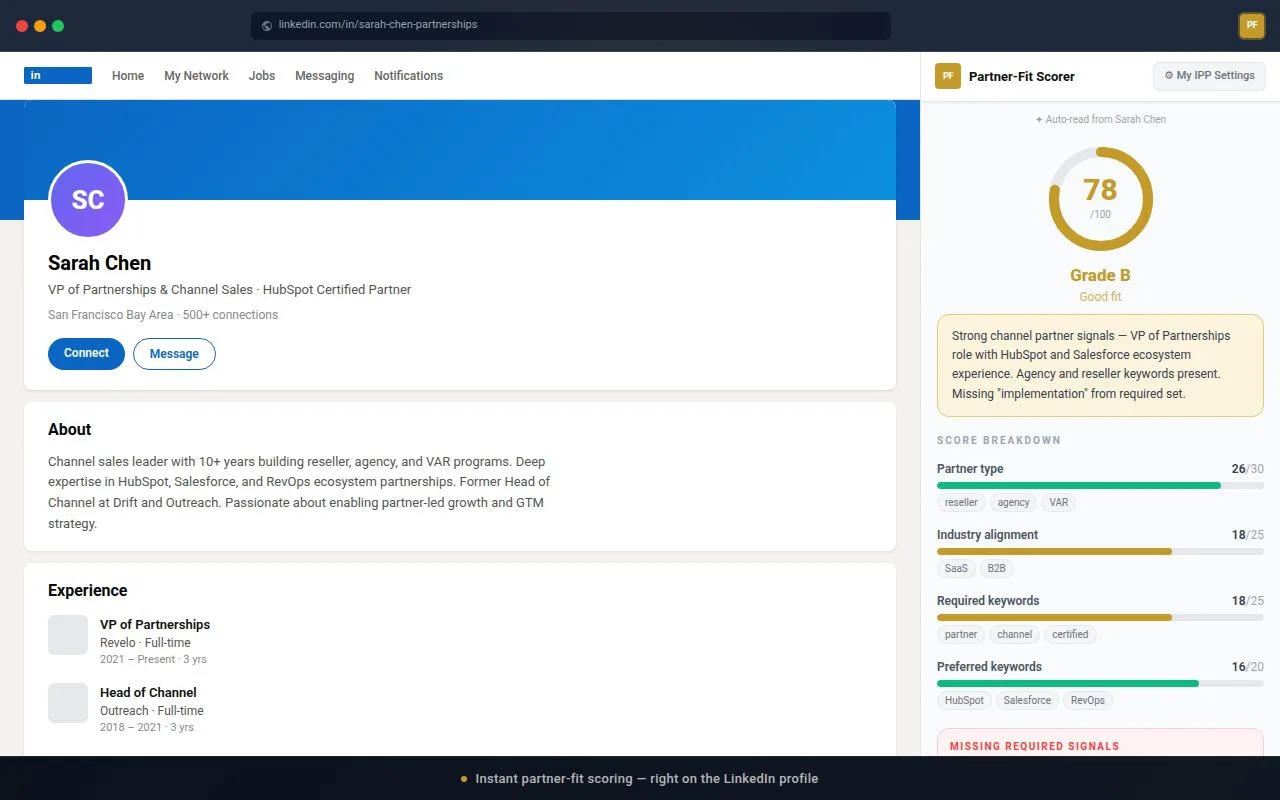The width and height of the screenshot is (1280, 800).
Task: Open the Home nav item
Action: point(128,76)
